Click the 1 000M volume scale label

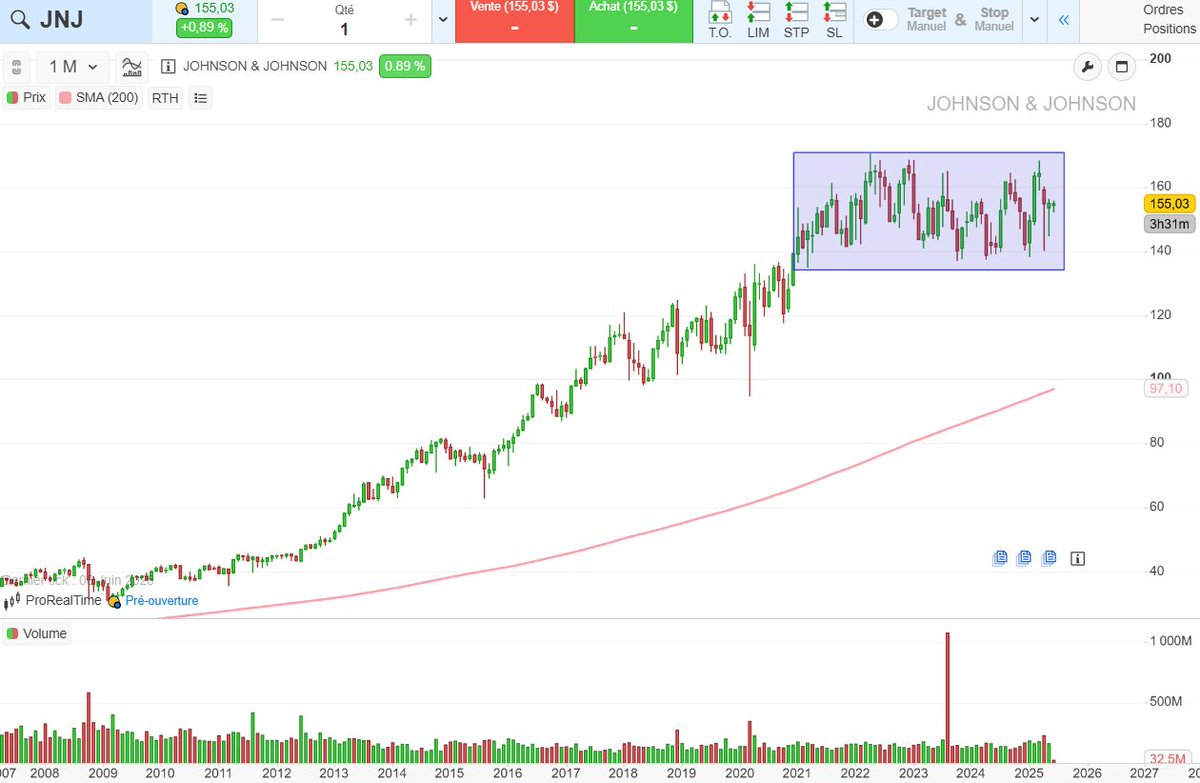tap(1170, 640)
